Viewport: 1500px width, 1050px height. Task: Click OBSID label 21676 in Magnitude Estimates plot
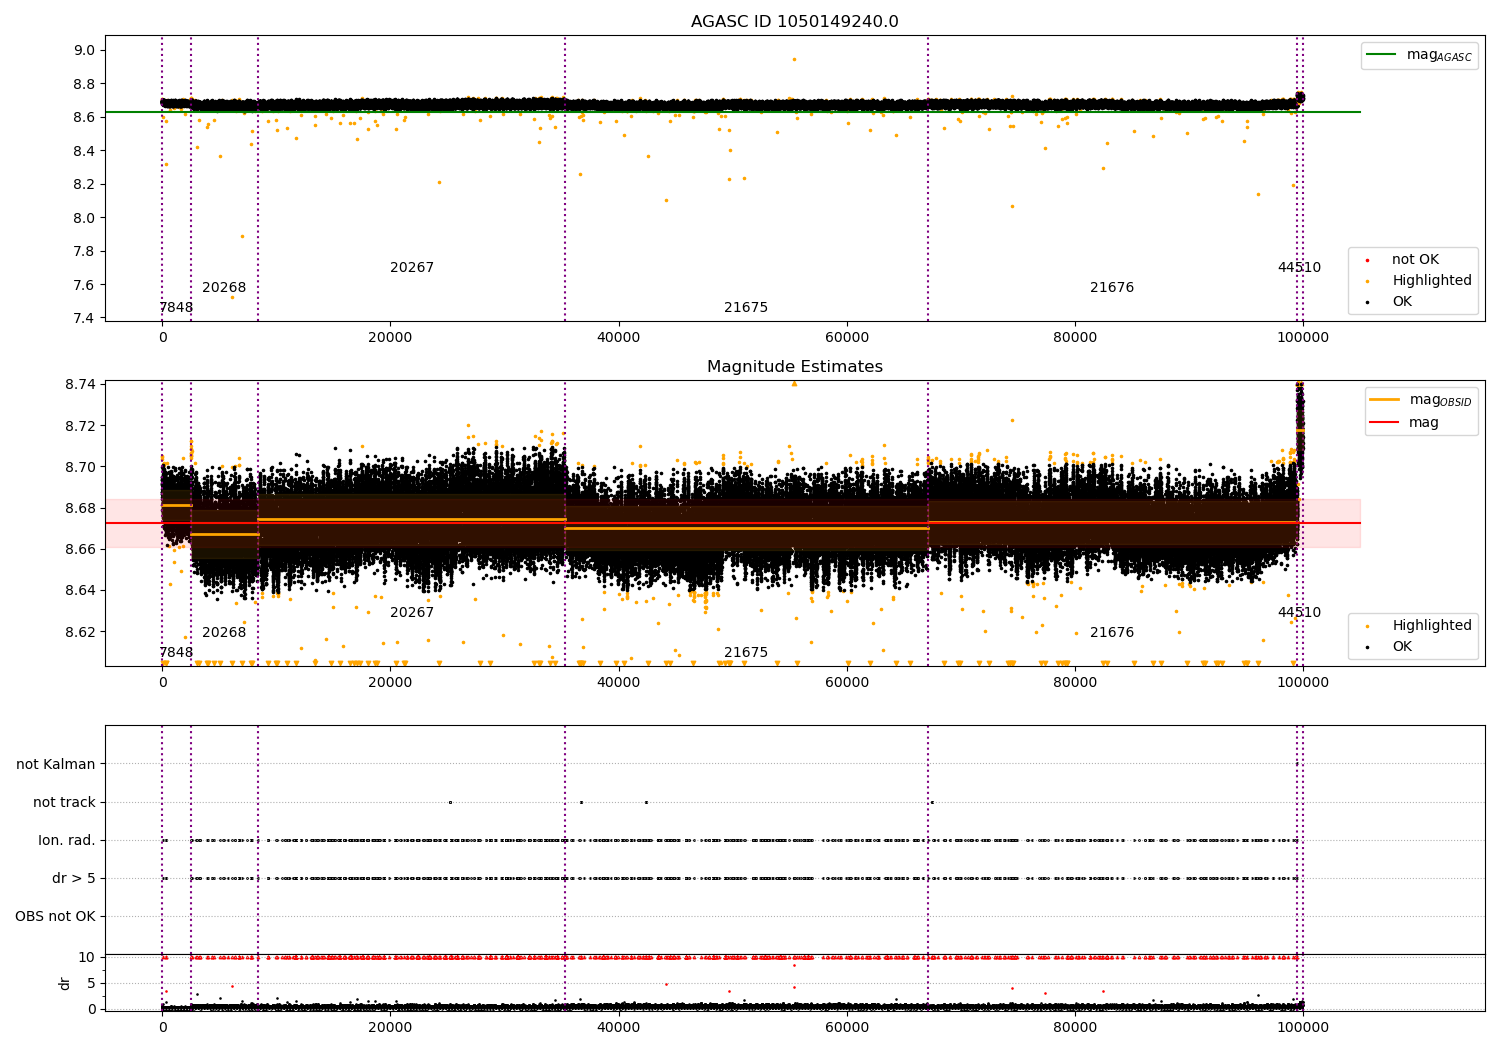coord(1112,633)
